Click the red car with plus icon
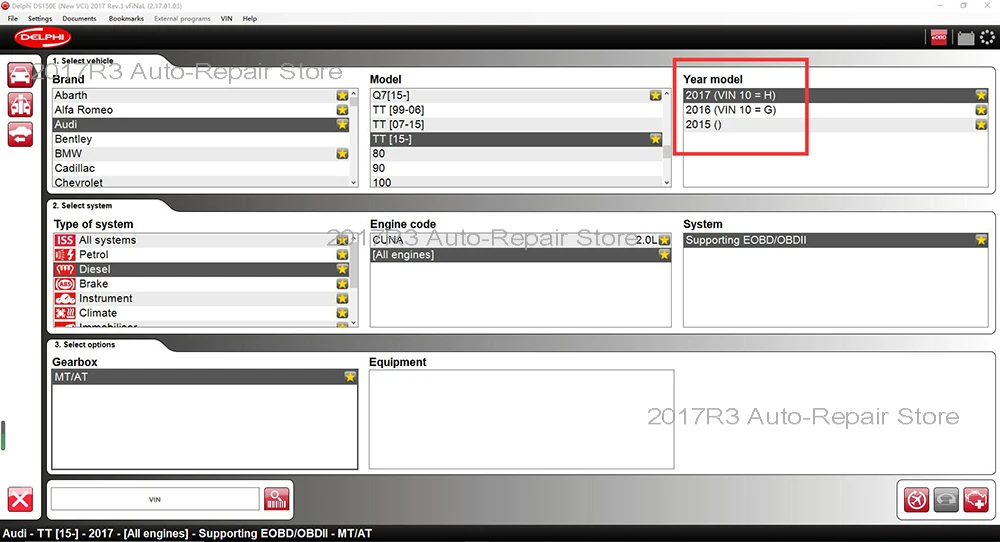1000x542 pixels. click(976, 499)
